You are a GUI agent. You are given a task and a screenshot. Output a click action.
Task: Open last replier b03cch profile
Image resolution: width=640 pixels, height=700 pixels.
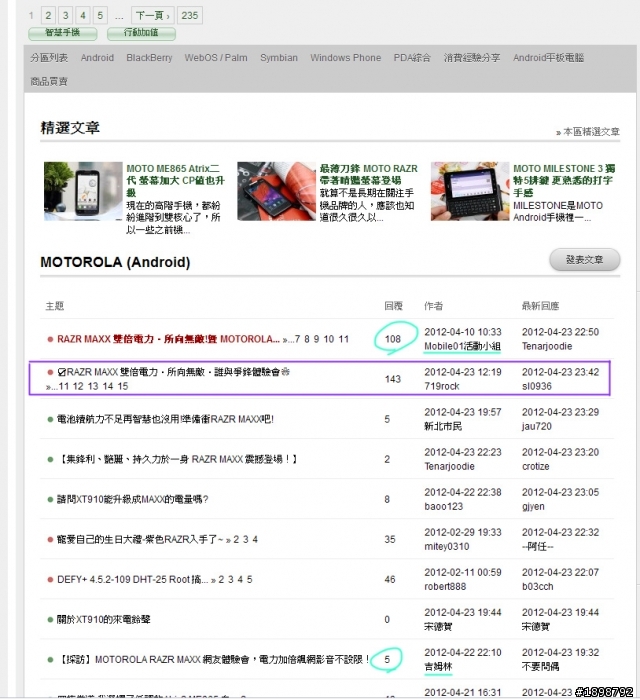(x=538, y=587)
